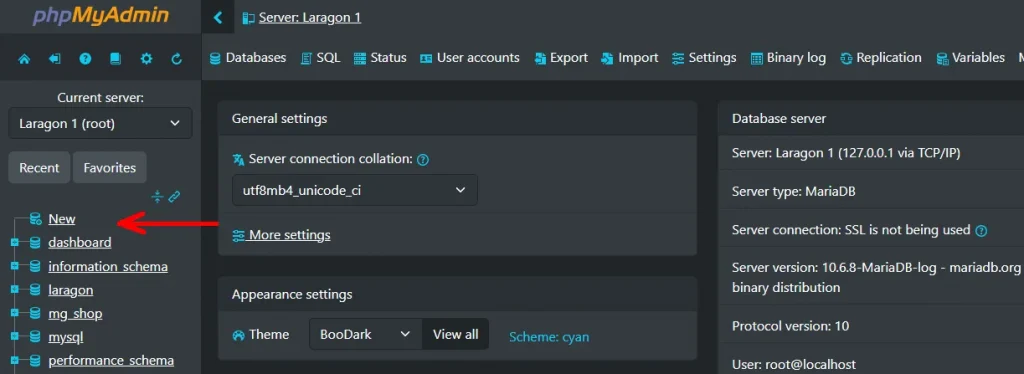
Task: Open server connection collation dropdown
Action: tap(355, 190)
